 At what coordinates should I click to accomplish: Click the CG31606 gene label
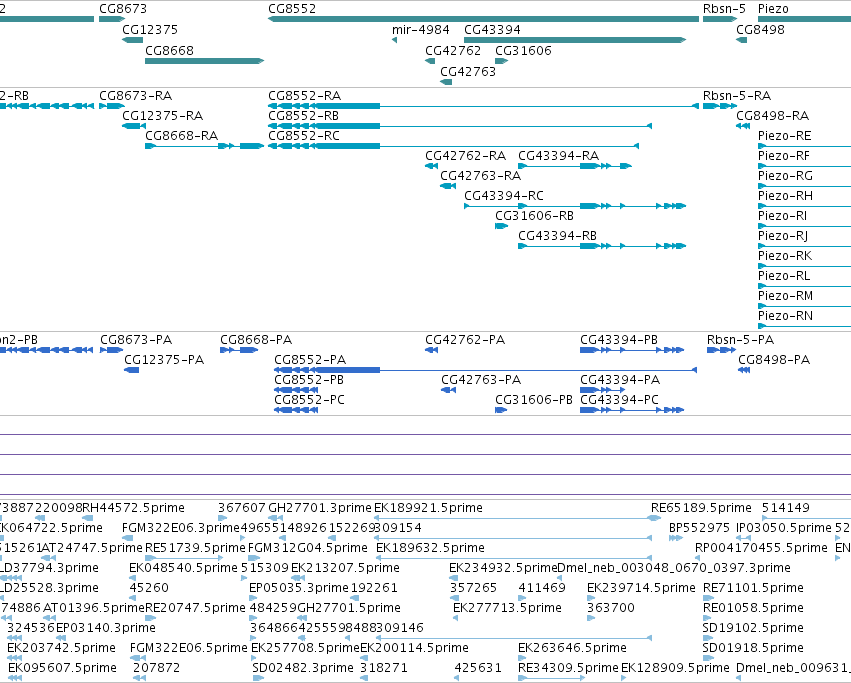pyautogui.click(x=523, y=50)
